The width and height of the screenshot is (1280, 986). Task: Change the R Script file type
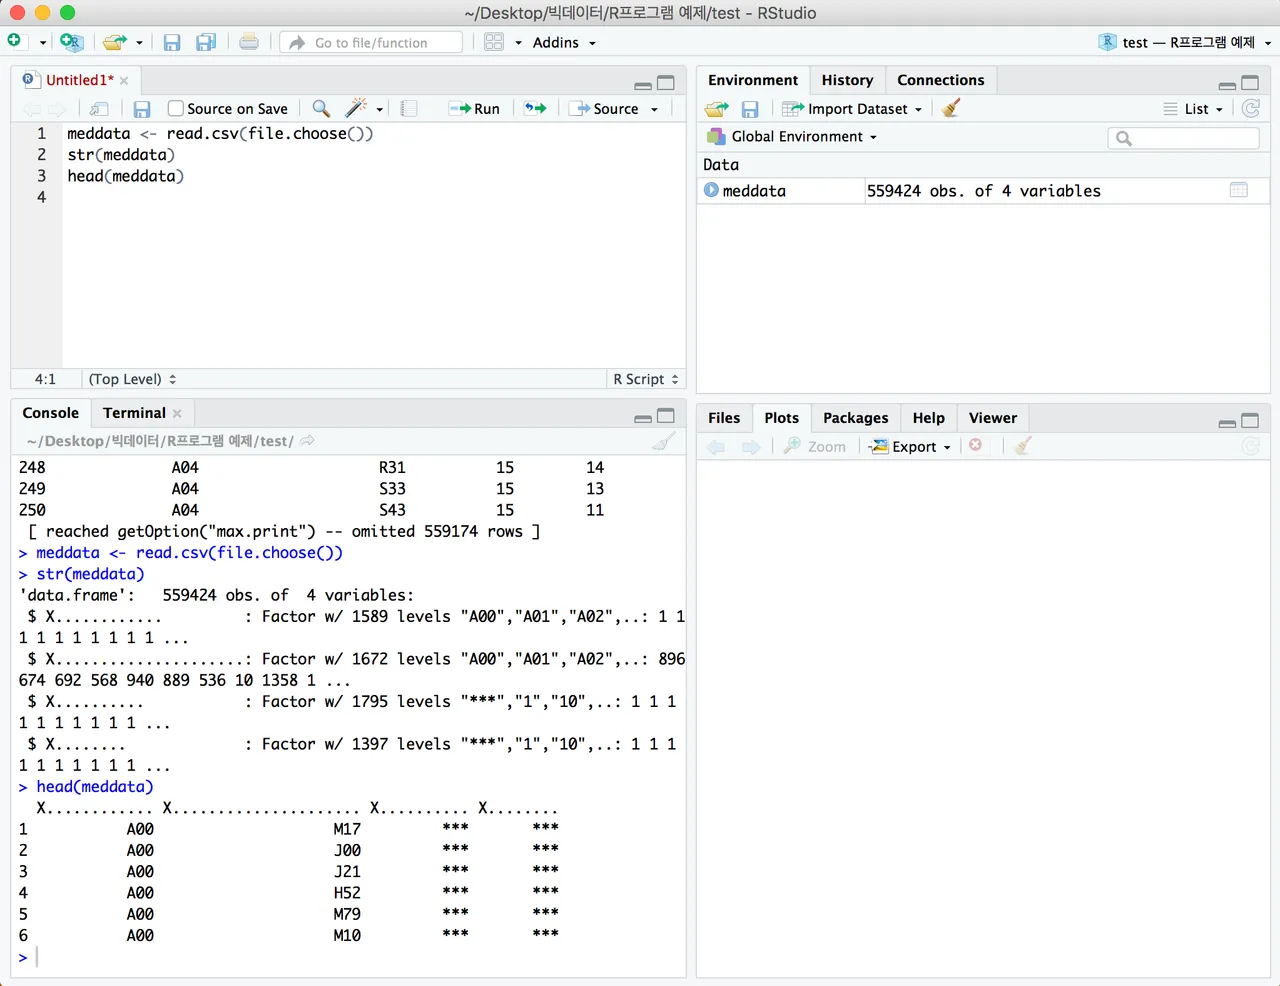pos(646,379)
